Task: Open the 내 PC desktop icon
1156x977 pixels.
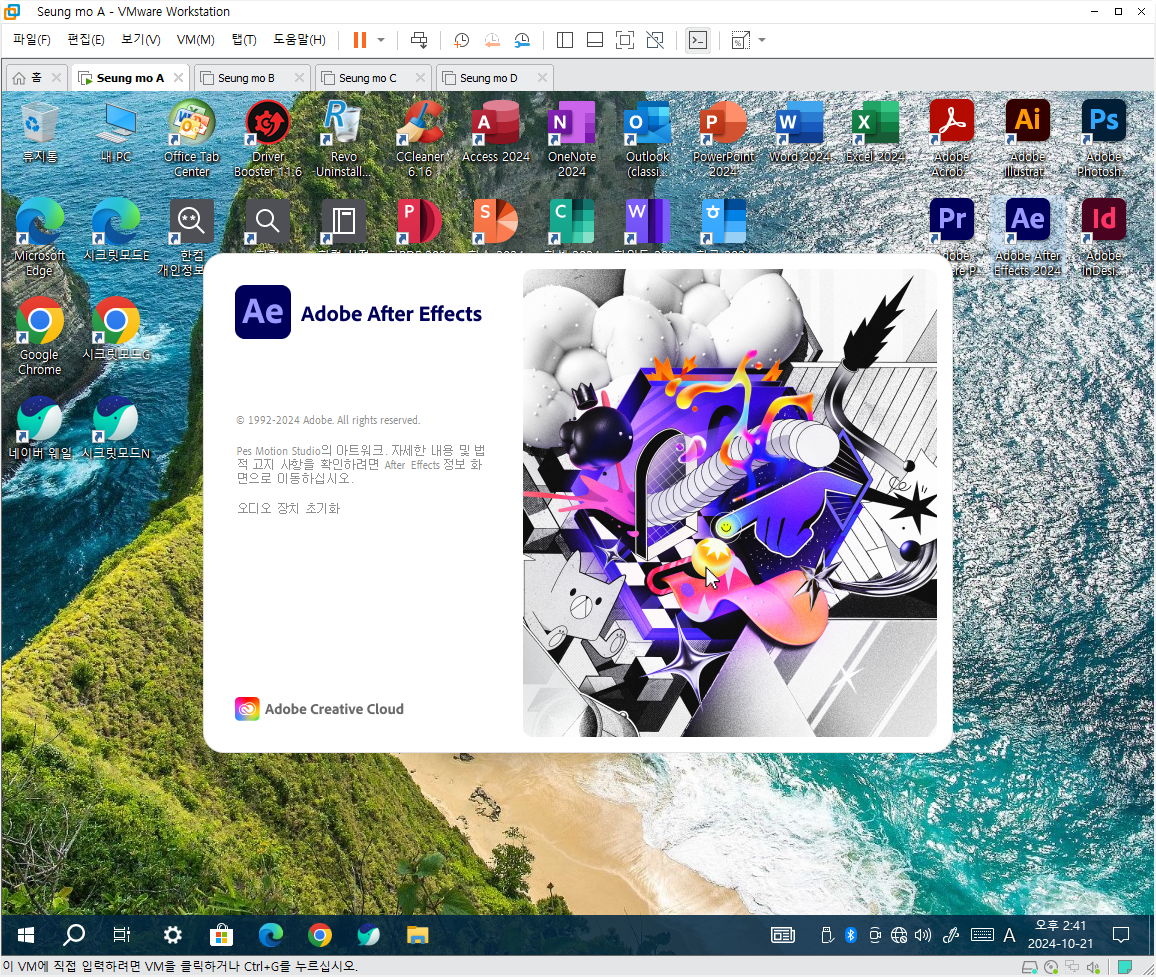Action: point(116,133)
